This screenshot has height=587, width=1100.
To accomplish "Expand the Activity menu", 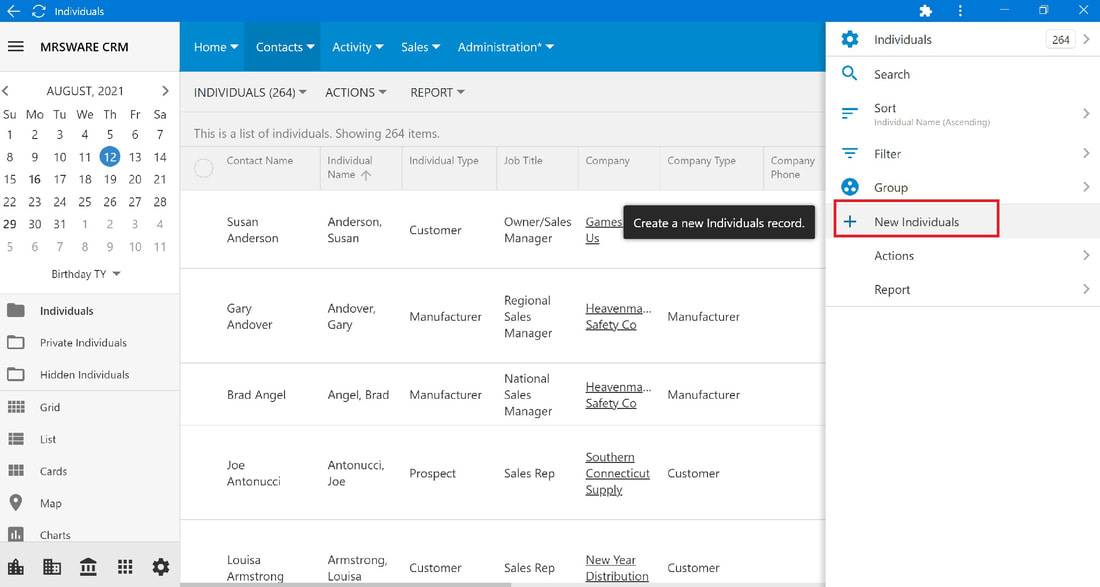I will (x=357, y=47).
